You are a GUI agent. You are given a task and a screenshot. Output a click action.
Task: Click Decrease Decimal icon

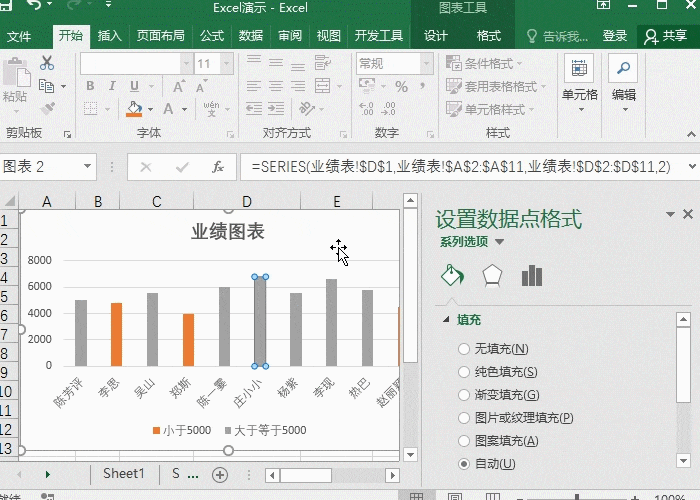388,108
